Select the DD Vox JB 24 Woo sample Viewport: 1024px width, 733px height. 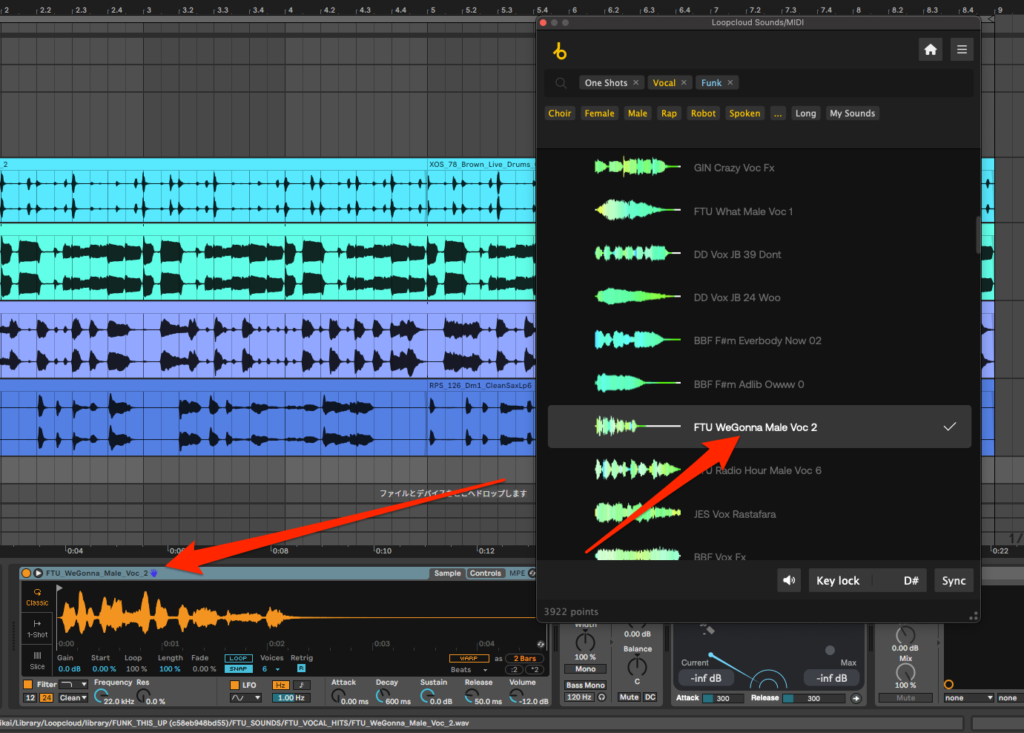click(x=737, y=297)
